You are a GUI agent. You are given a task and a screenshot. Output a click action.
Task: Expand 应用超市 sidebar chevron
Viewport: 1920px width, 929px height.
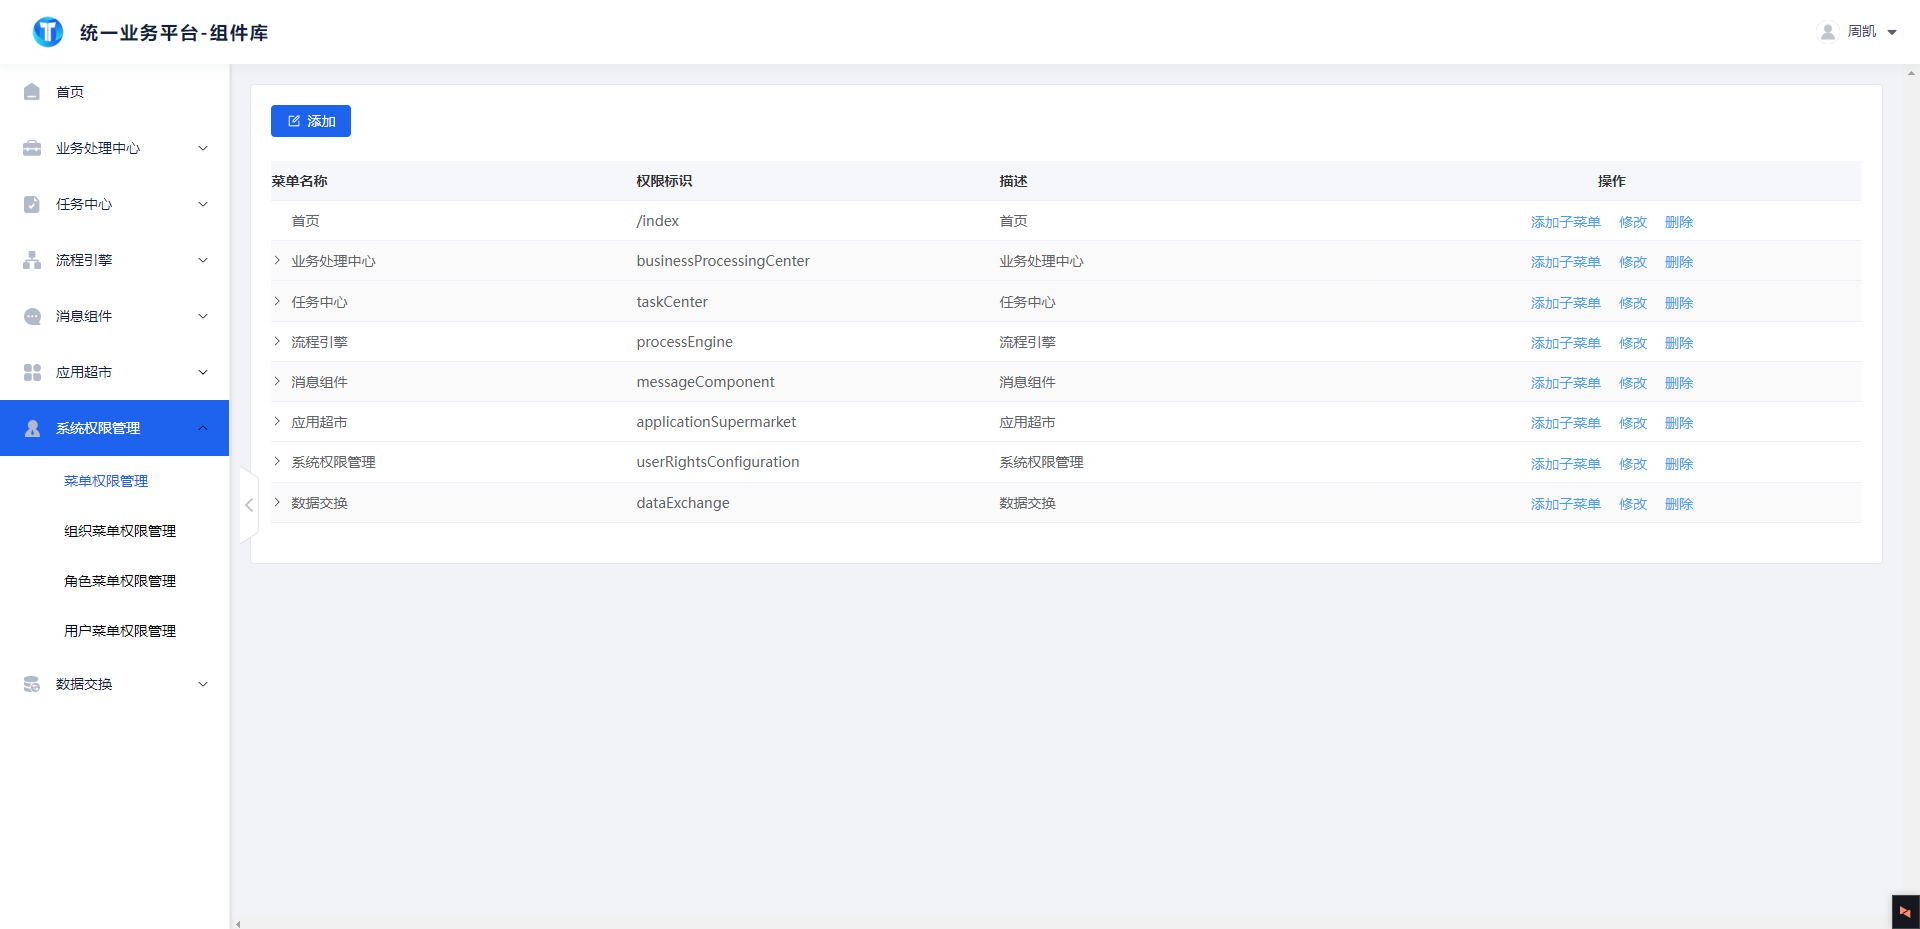[203, 372]
